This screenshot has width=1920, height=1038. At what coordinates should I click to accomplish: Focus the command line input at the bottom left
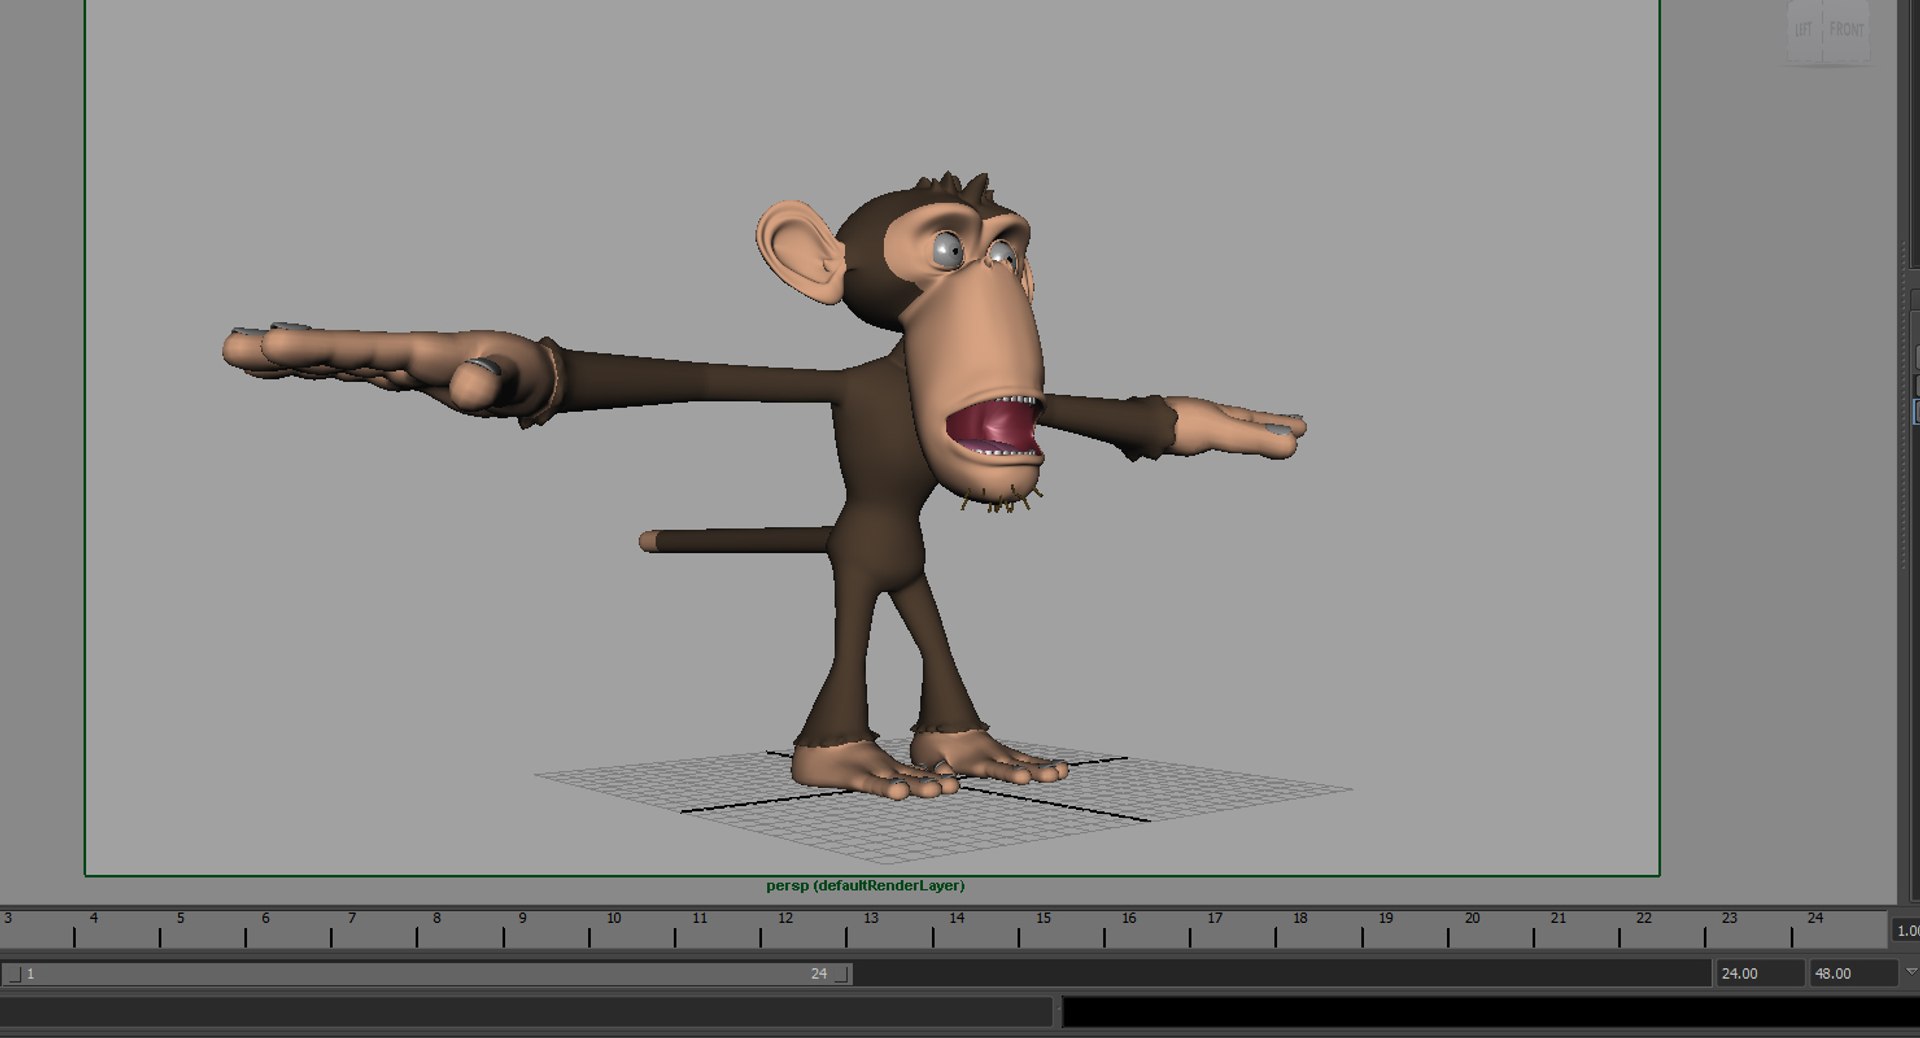click(526, 1012)
